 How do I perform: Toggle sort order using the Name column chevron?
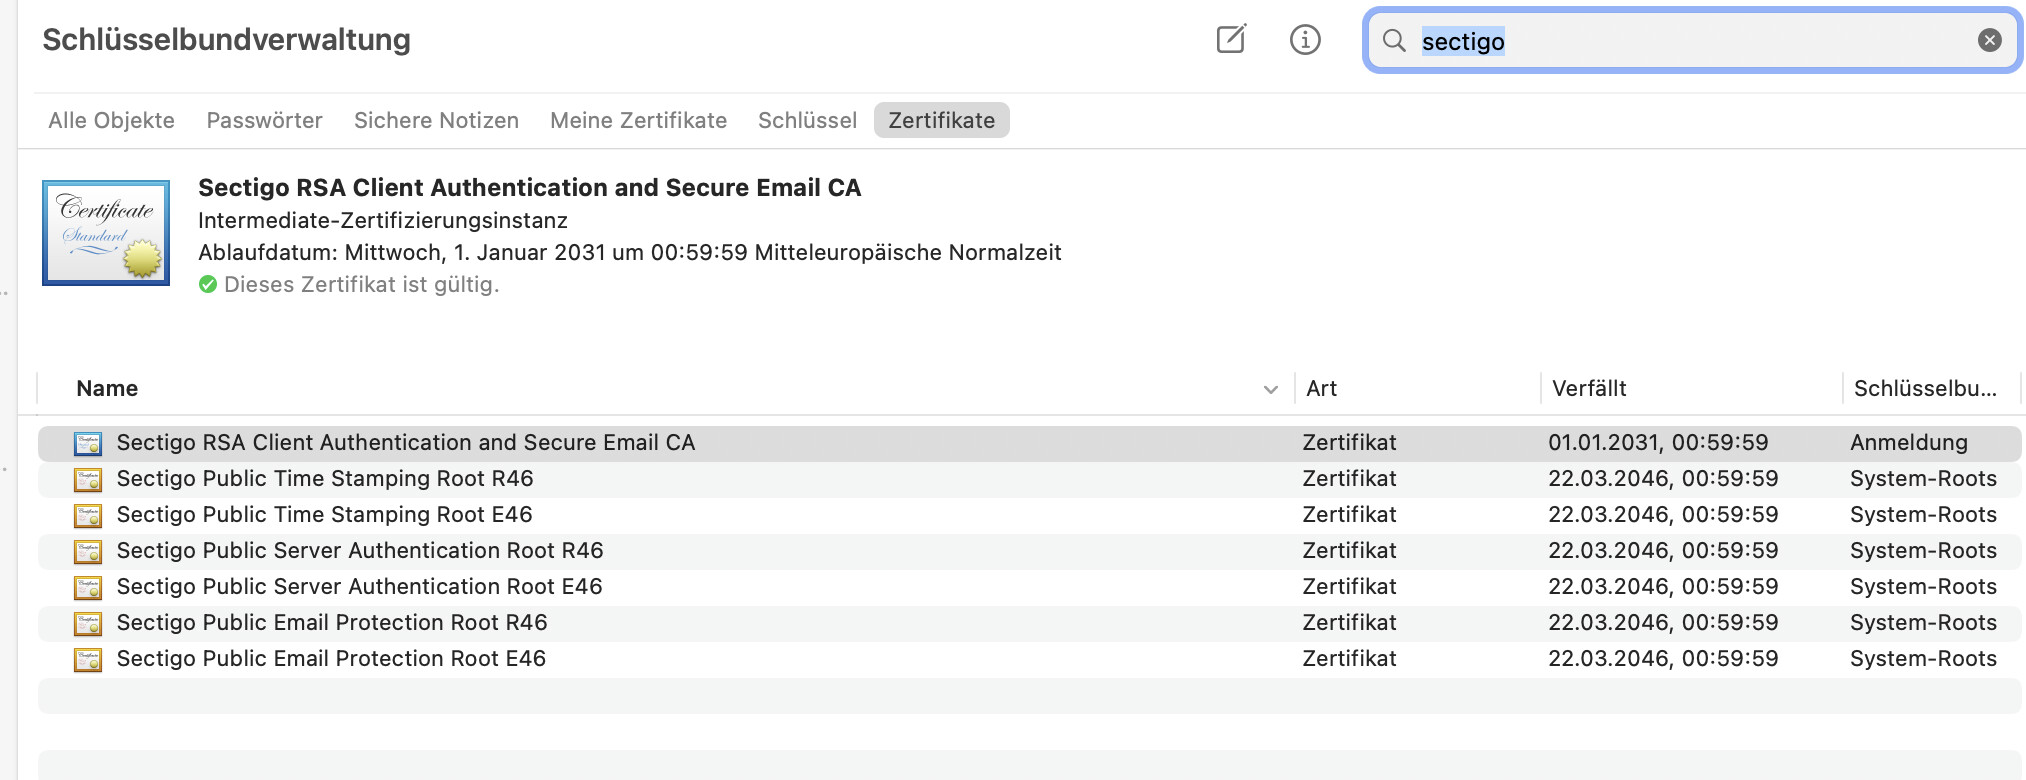point(1270,389)
